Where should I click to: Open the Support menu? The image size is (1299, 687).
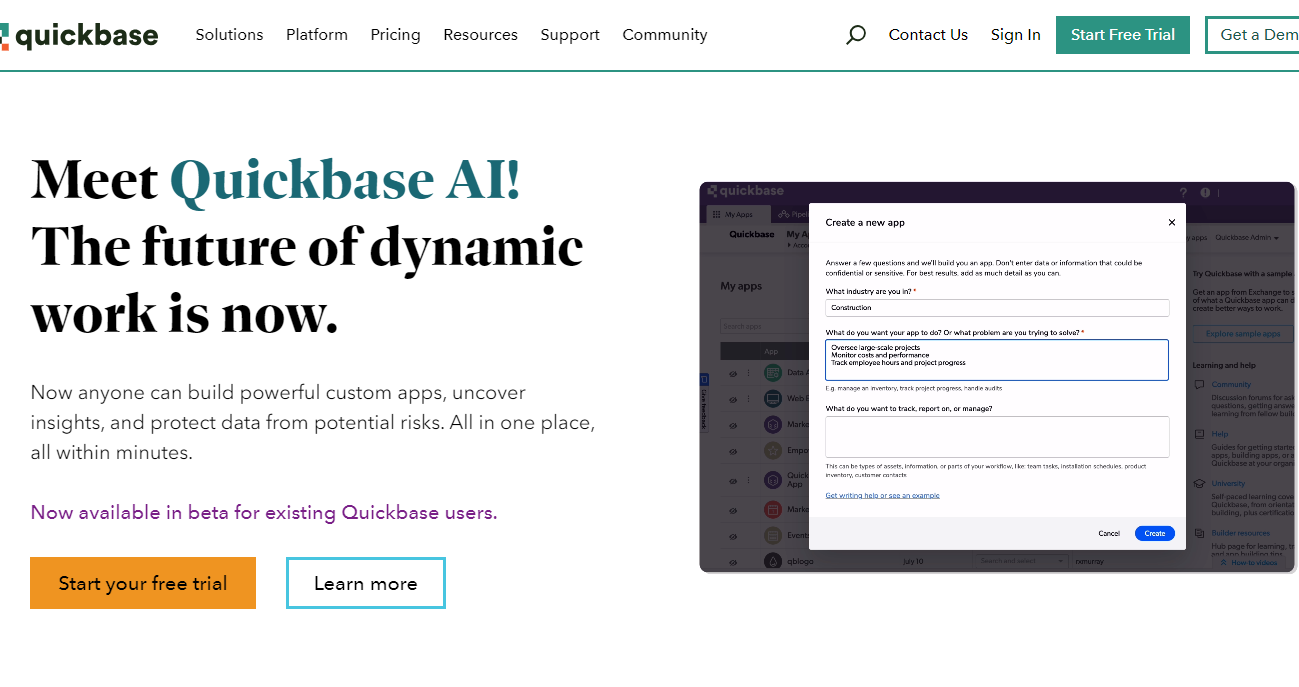[x=570, y=35]
